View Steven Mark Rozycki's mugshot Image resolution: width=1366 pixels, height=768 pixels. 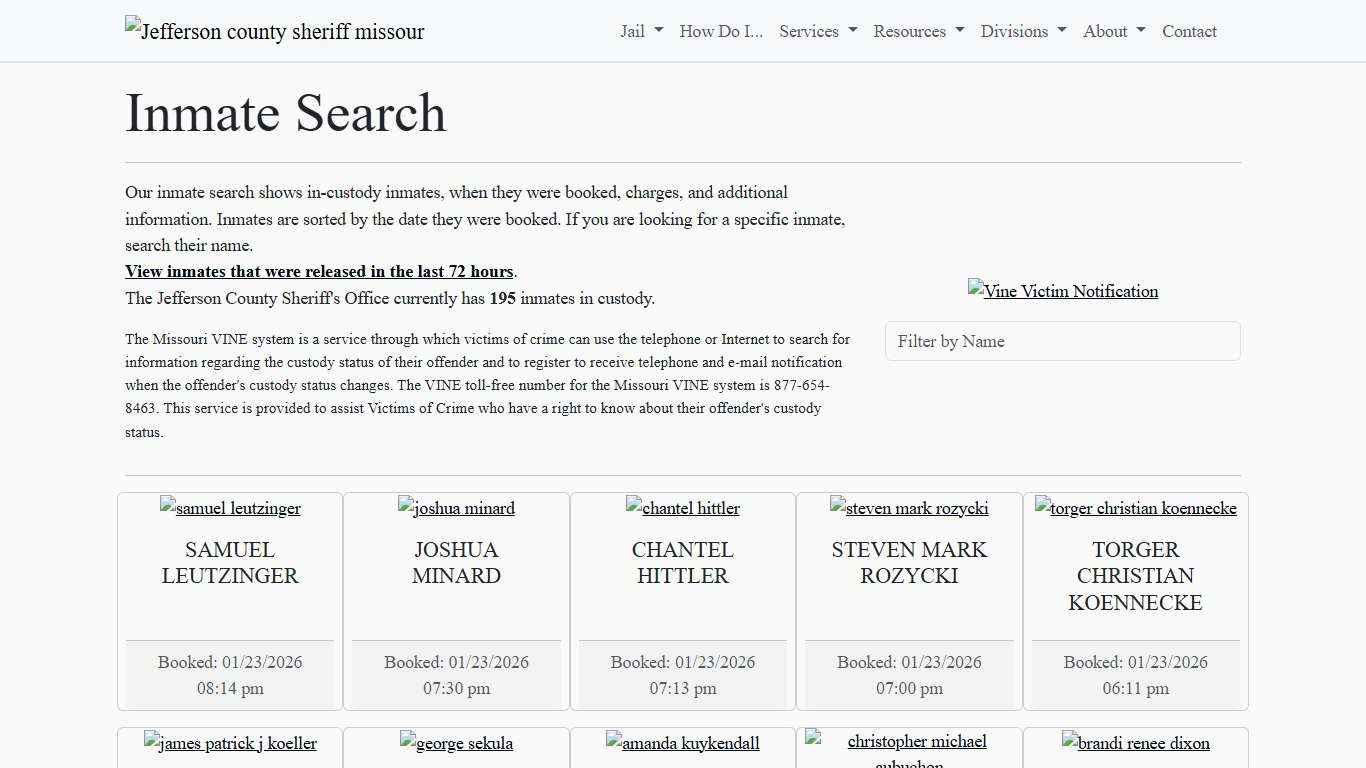(909, 508)
